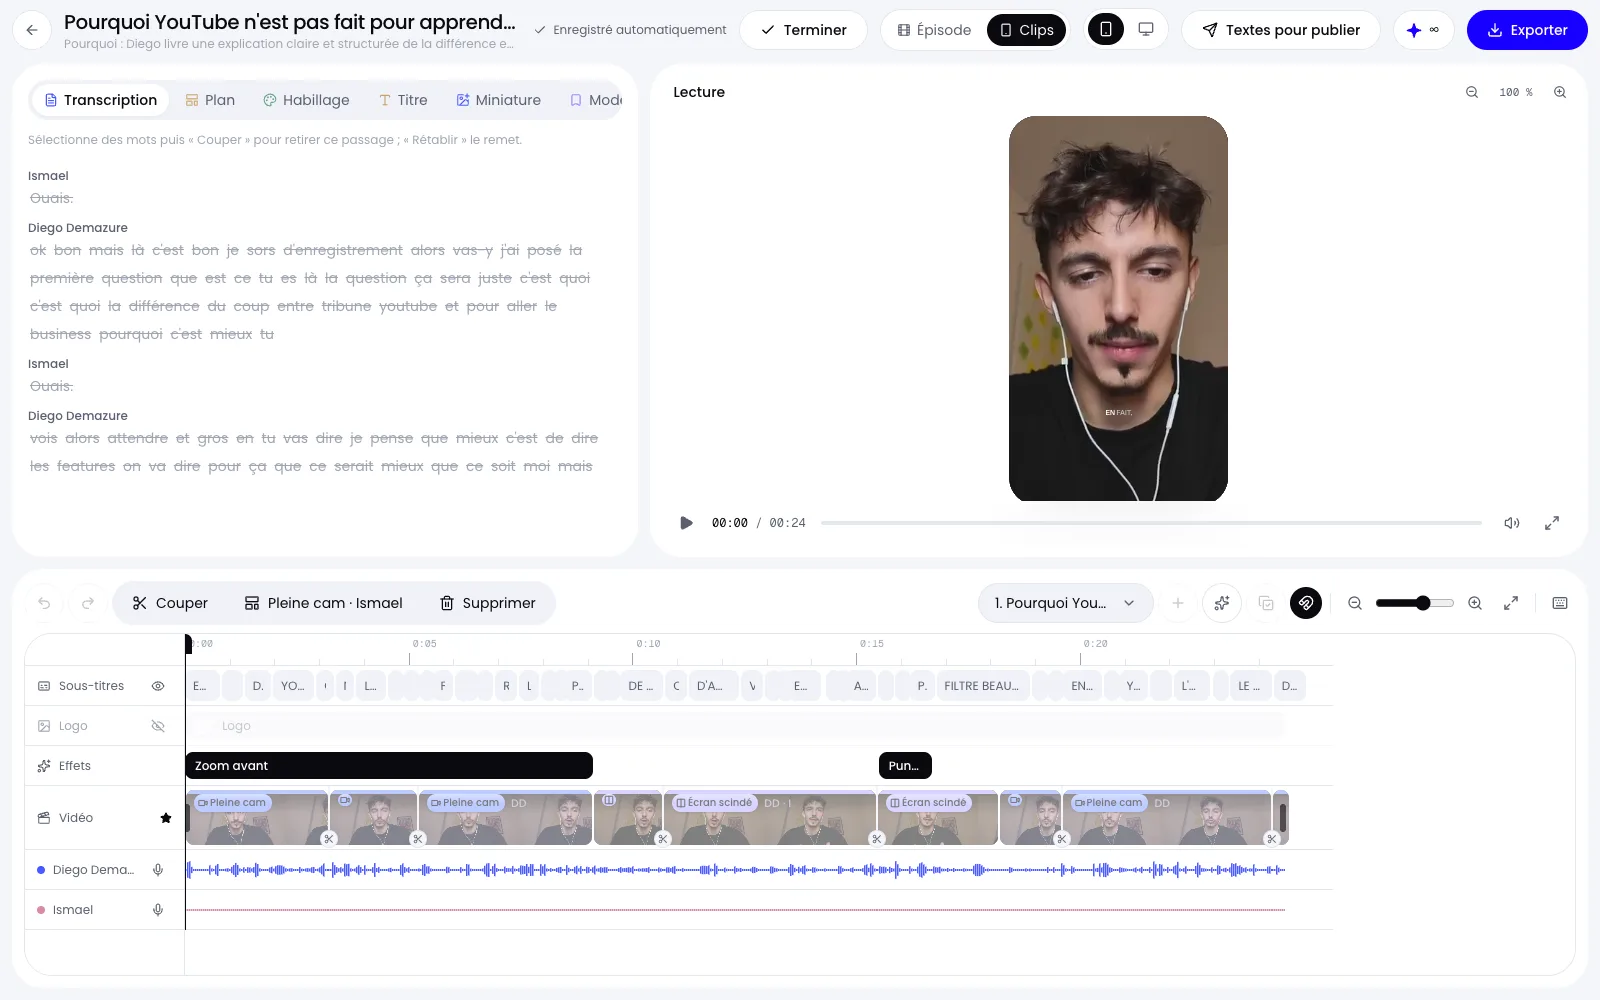Switch to Épisode view
Image resolution: width=1600 pixels, height=1000 pixels.
(934, 30)
